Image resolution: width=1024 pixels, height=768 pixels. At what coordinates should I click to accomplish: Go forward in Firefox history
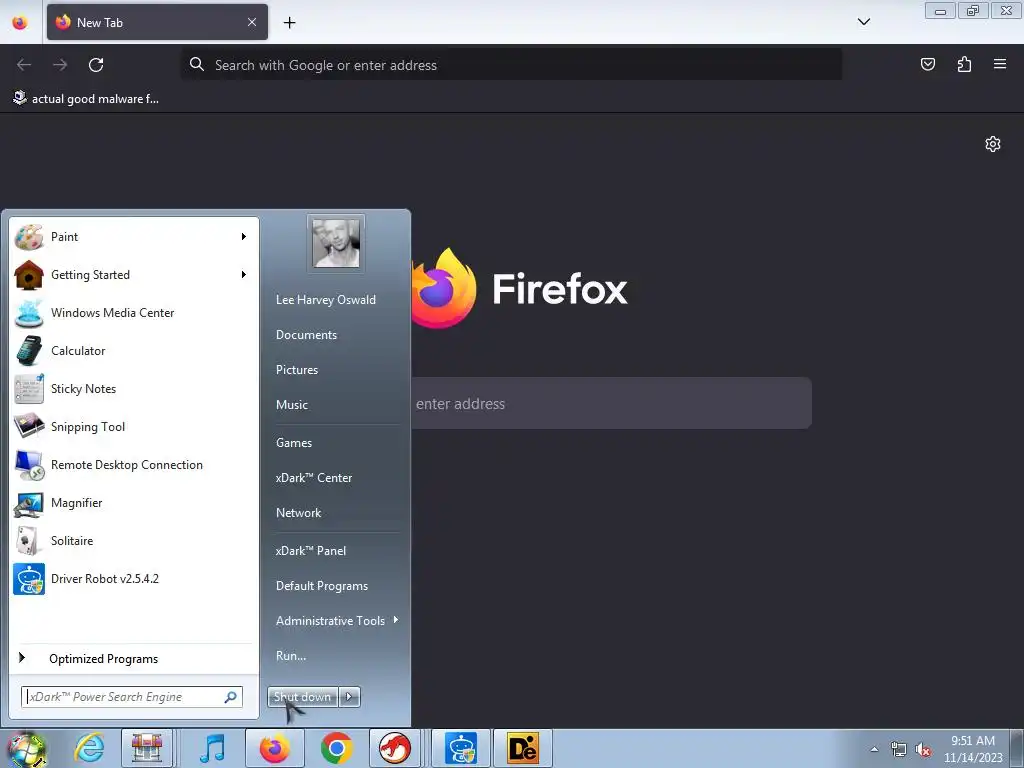pos(60,65)
